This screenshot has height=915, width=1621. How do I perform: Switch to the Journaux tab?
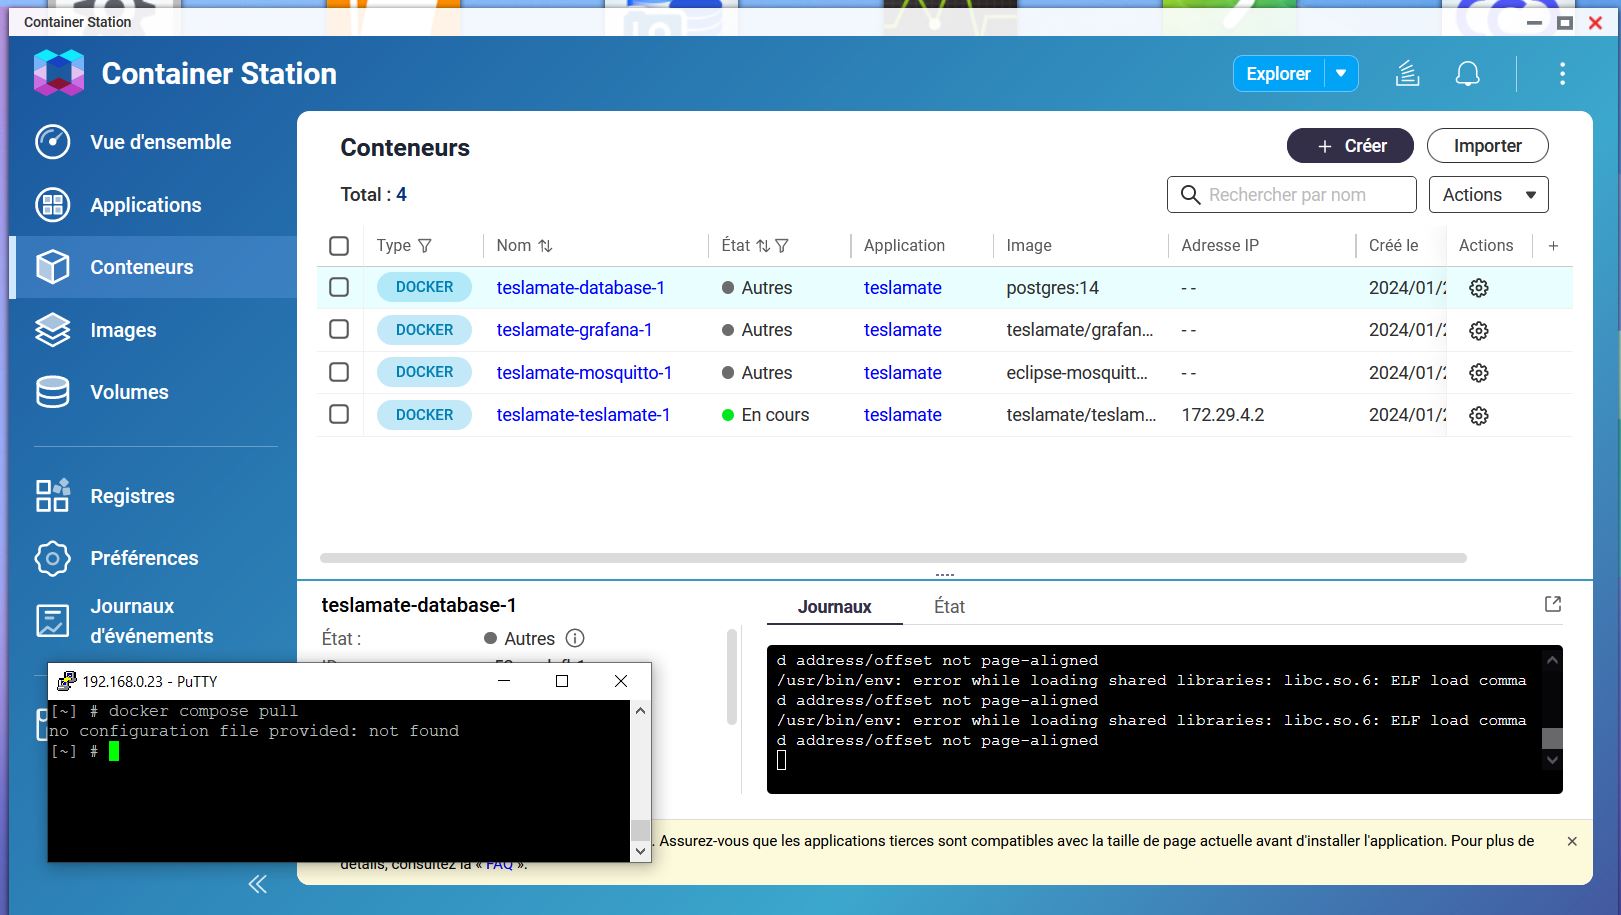(x=834, y=607)
